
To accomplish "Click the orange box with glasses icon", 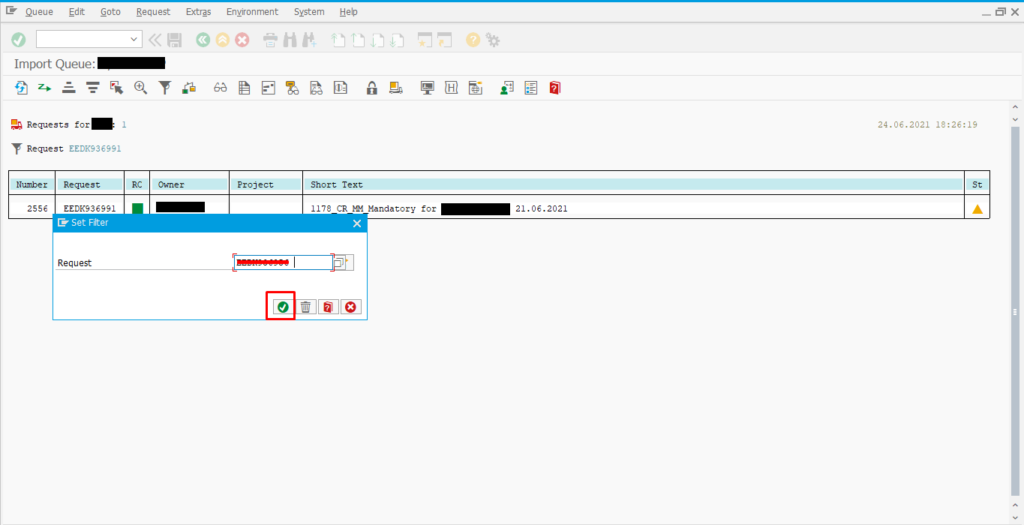I will (292, 88).
